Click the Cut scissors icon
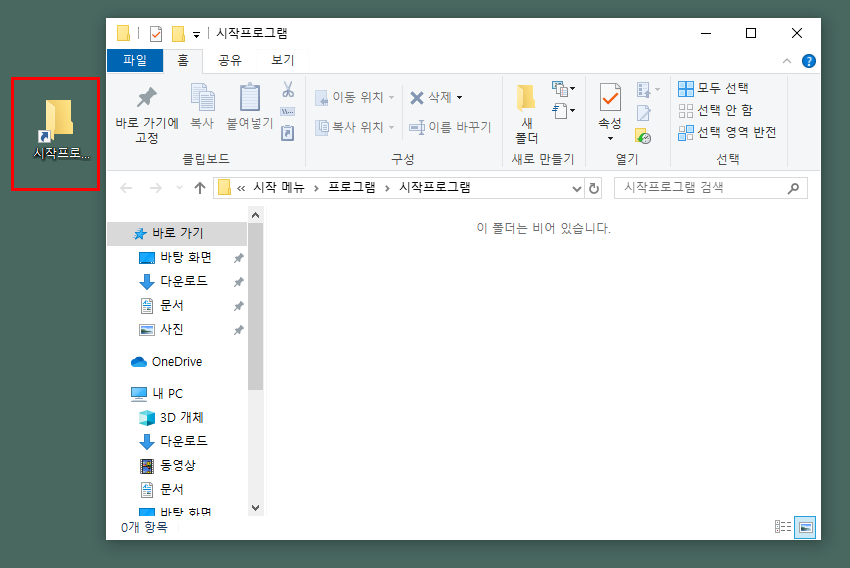 (x=288, y=89)
